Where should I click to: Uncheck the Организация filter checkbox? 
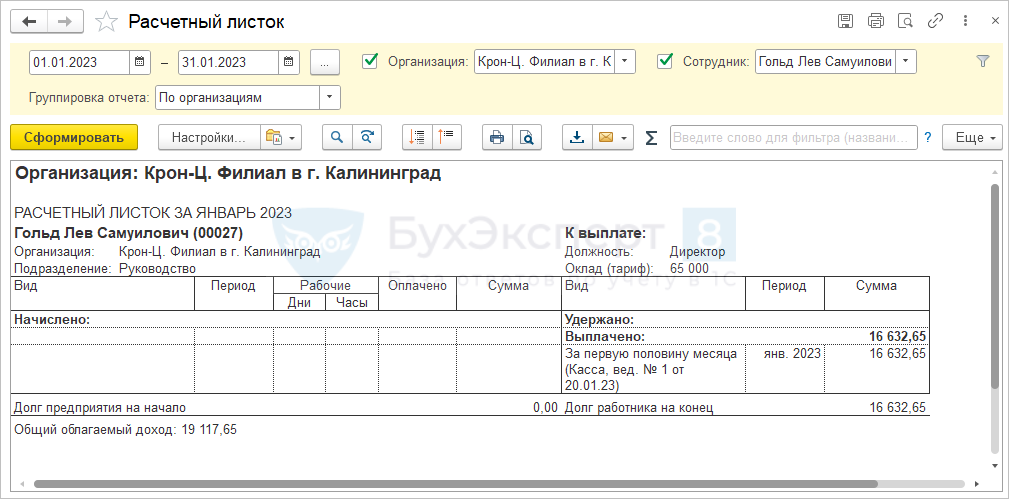click(x=370, y=62)
